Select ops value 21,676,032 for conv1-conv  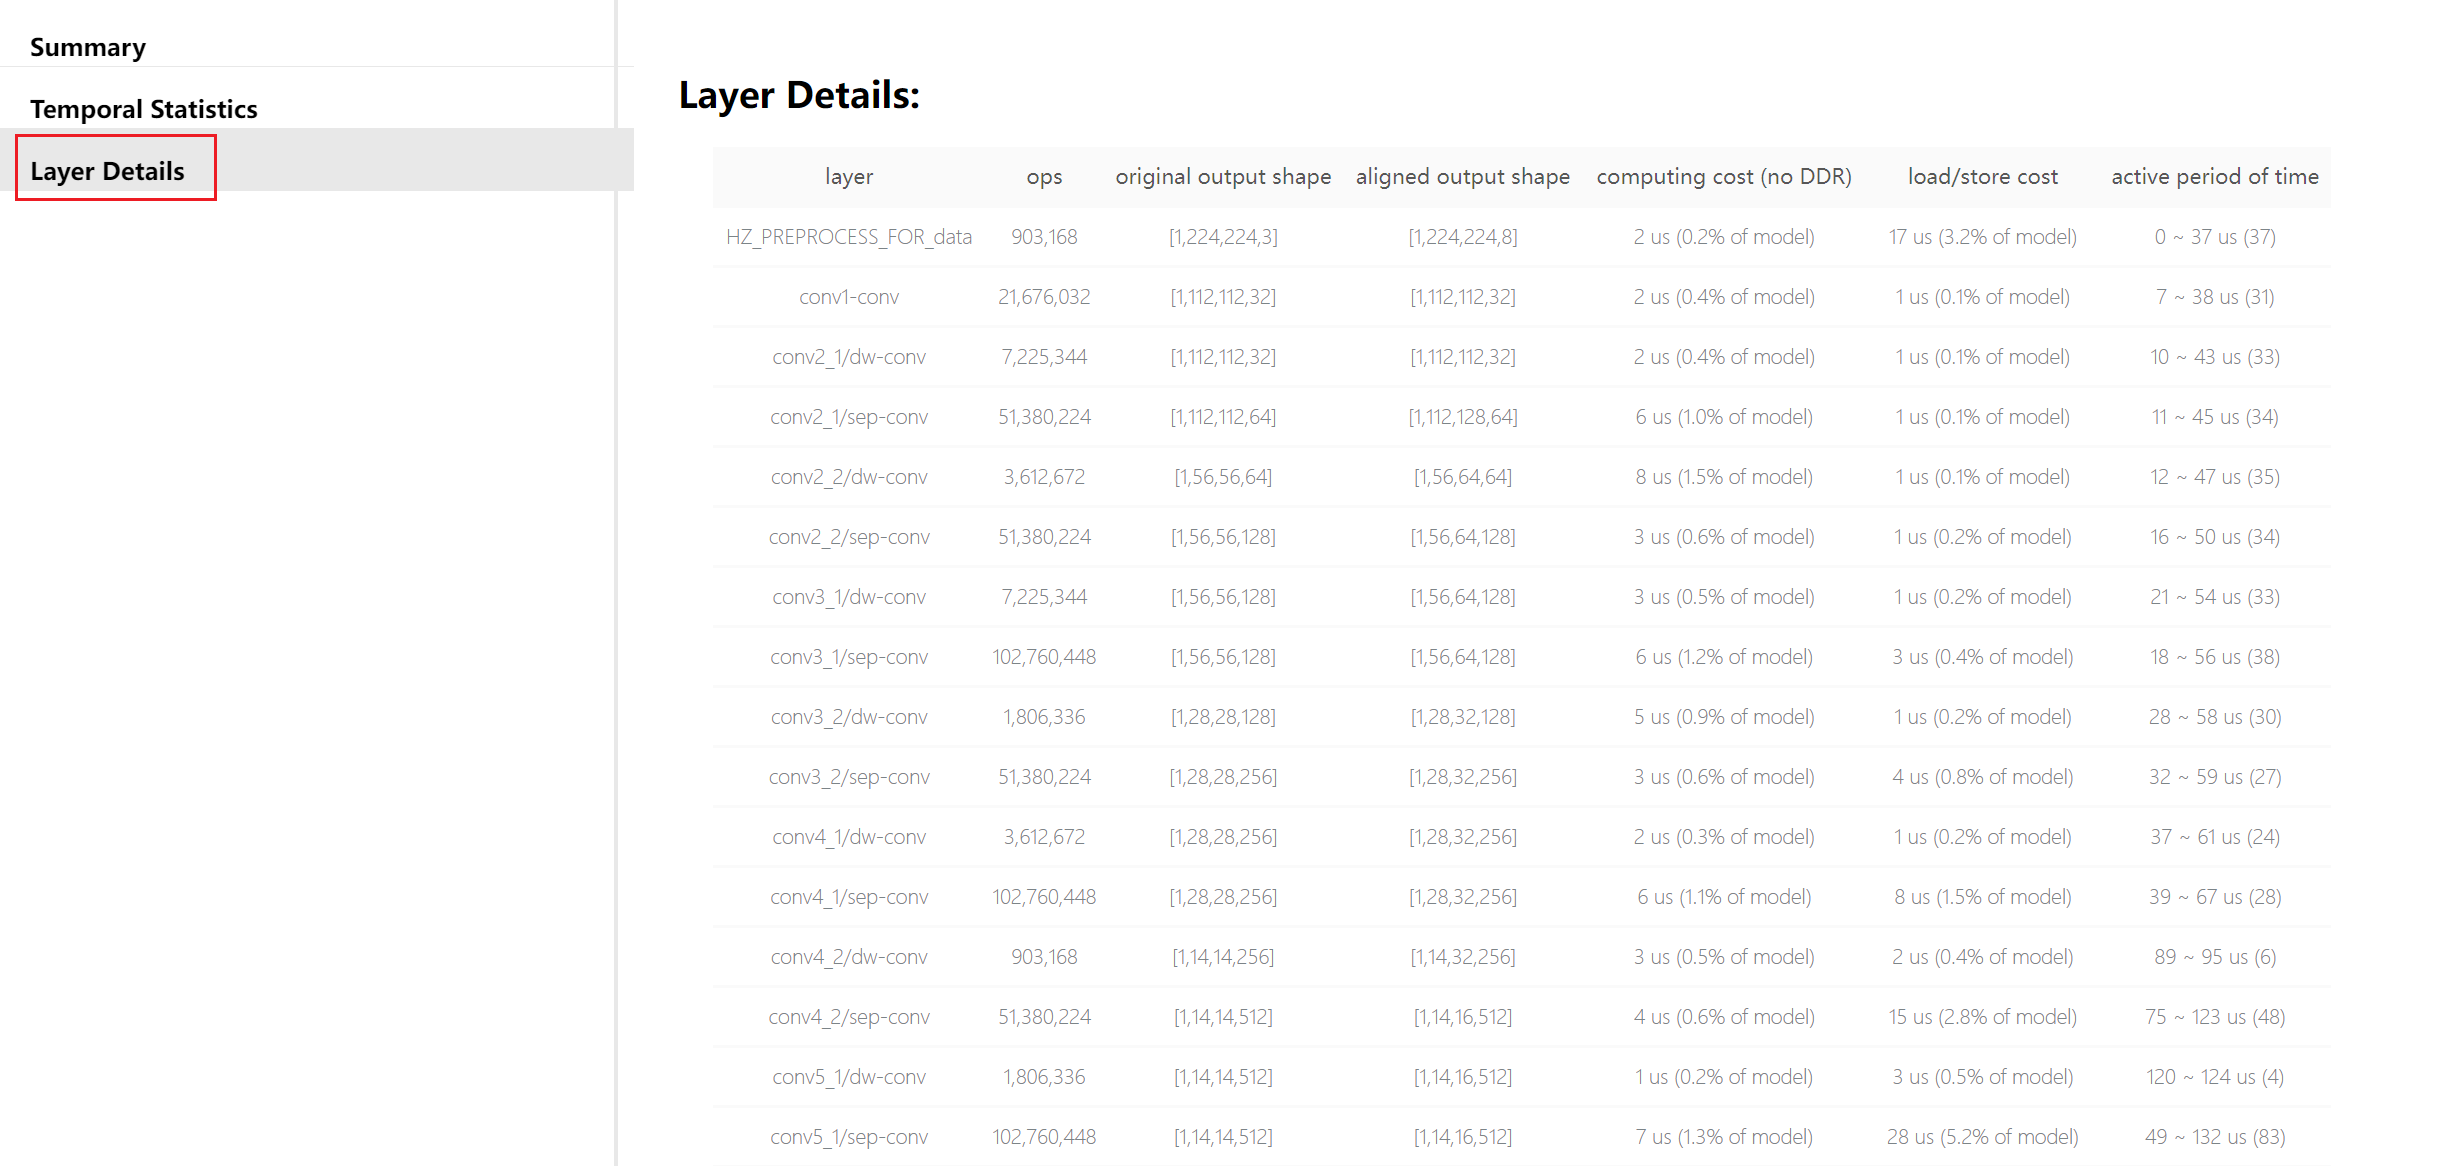click(x=1044, y=297)
